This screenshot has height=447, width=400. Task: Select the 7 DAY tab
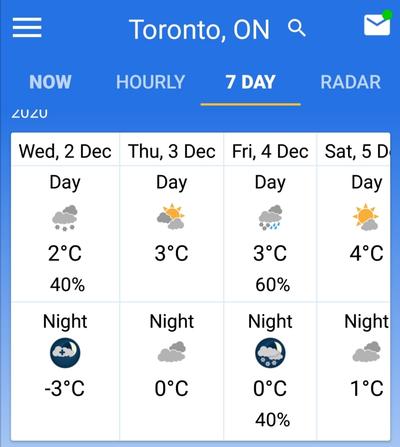click(250, 82)
